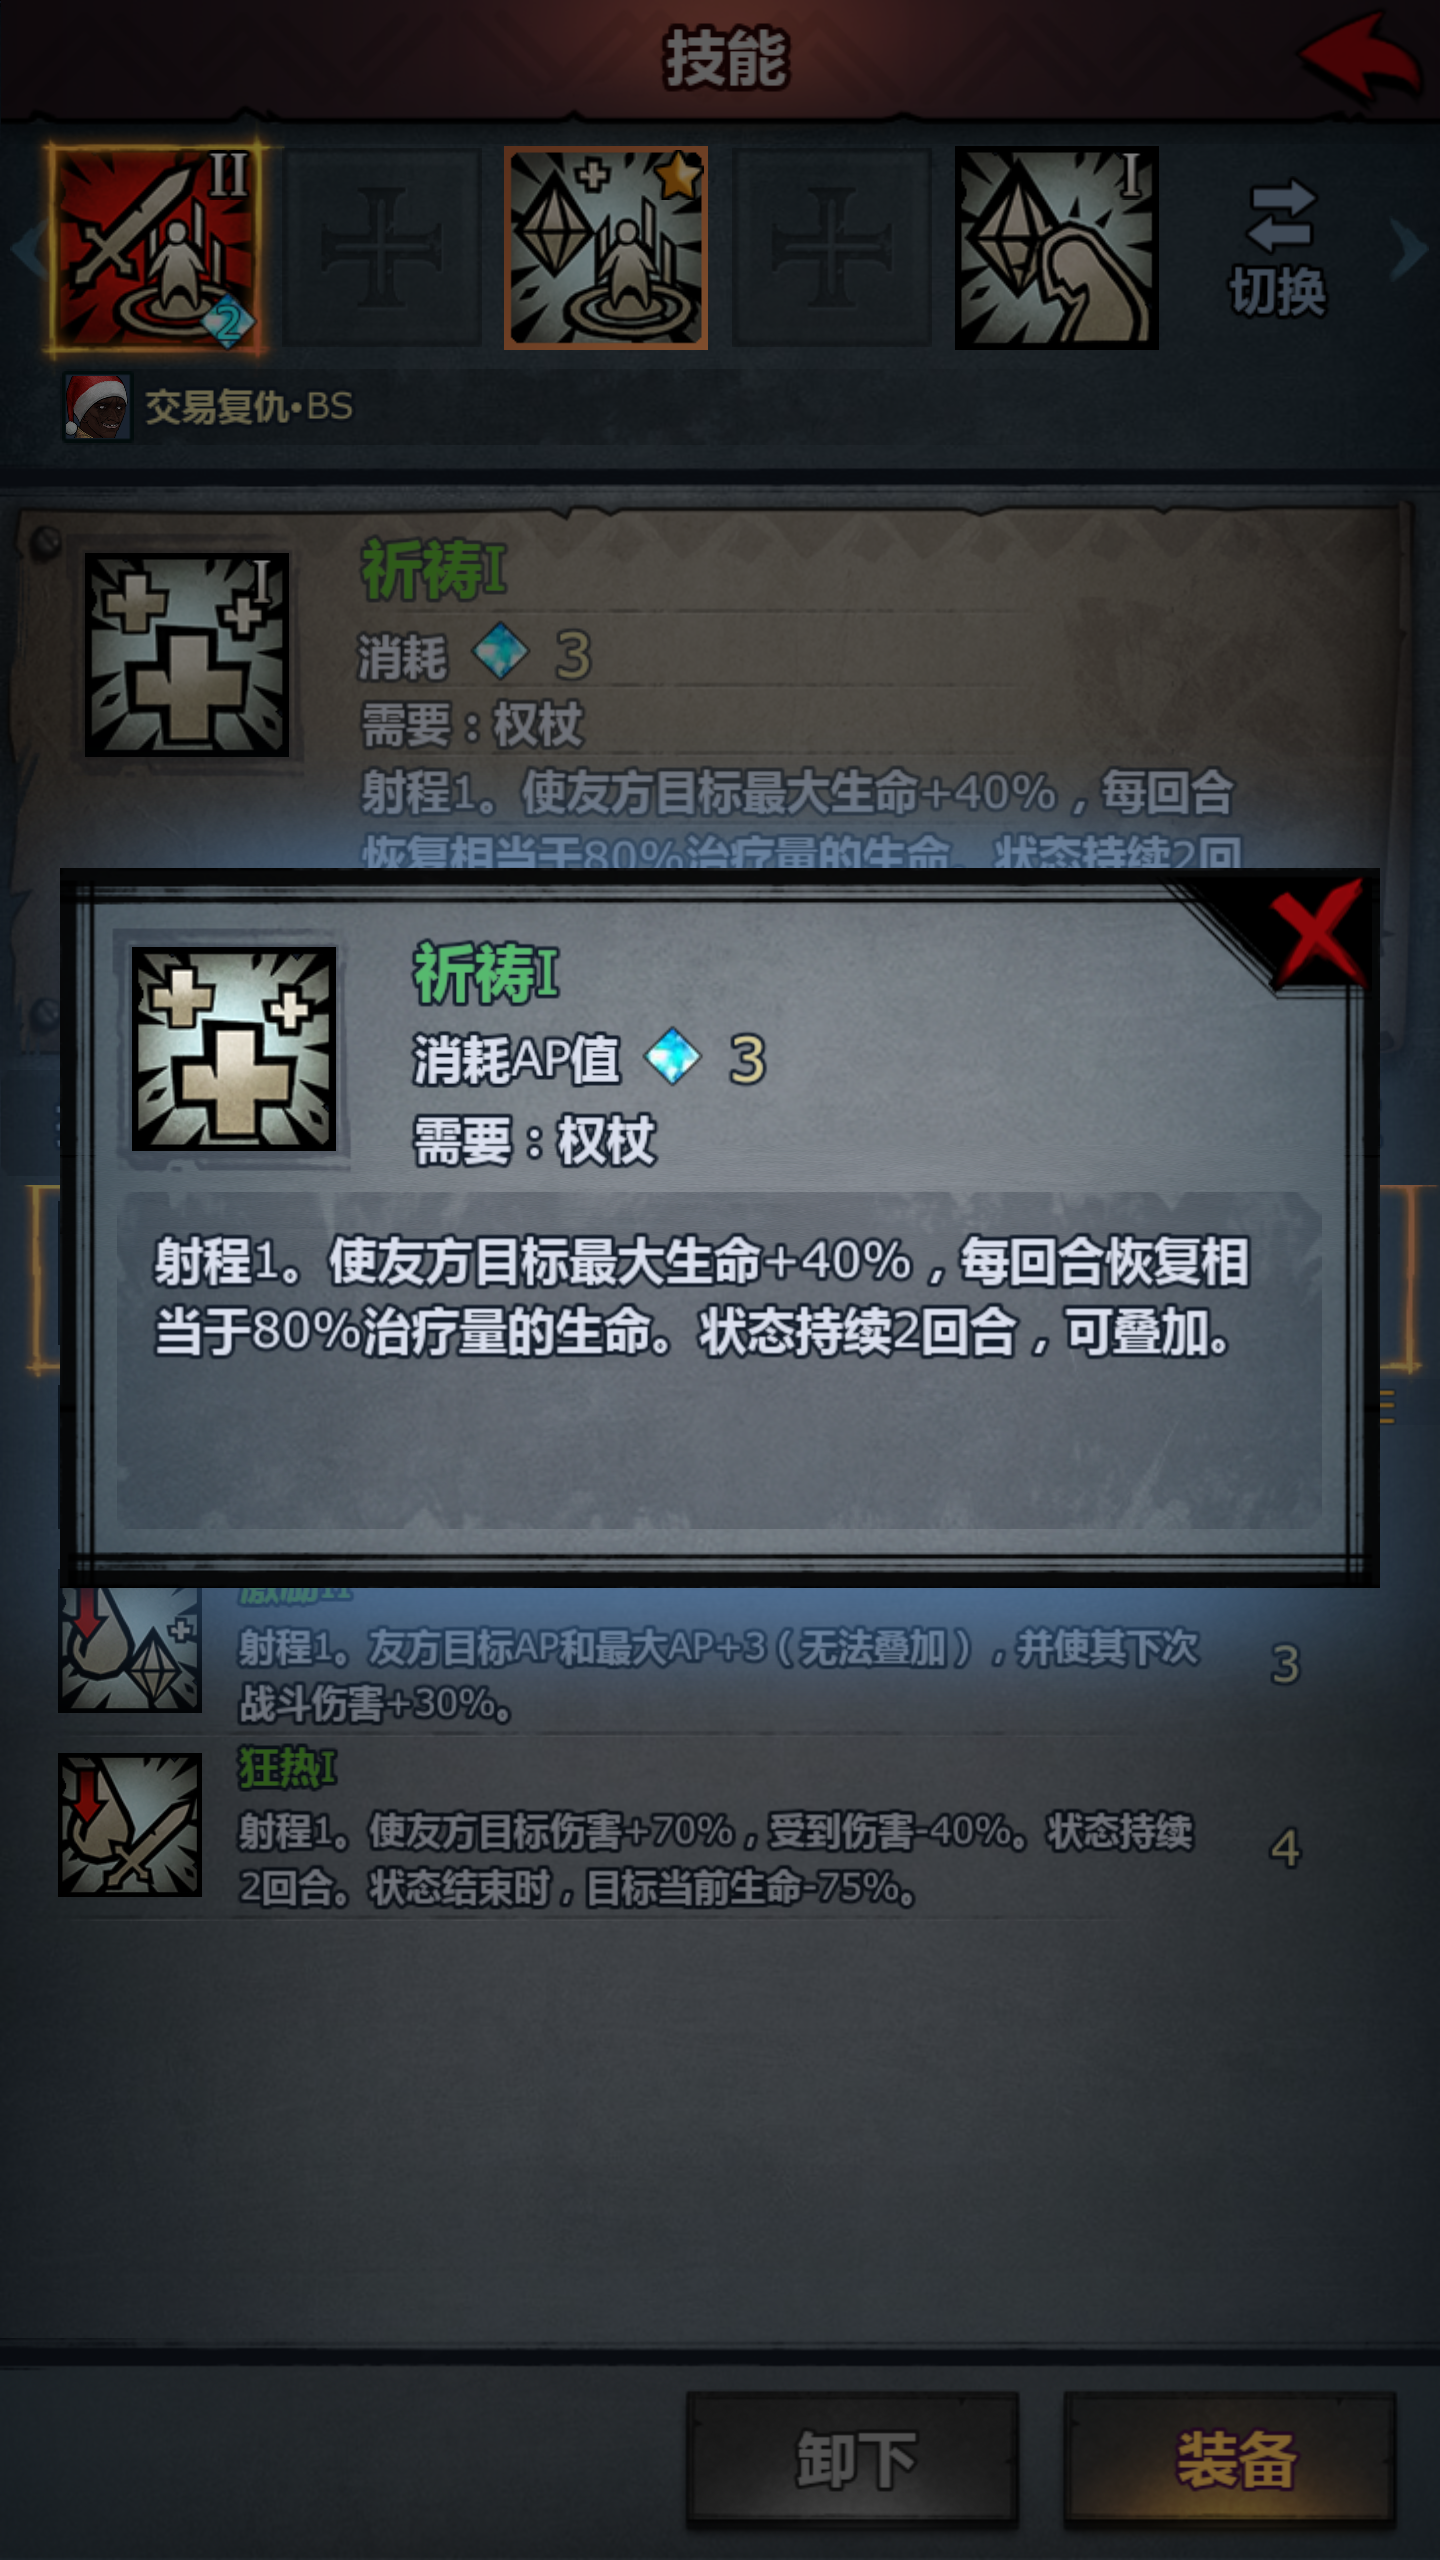Tap the 交易复仇·BS character avatar
This screenshot has width=1440, height=2560.
click(x=97, y=407)
